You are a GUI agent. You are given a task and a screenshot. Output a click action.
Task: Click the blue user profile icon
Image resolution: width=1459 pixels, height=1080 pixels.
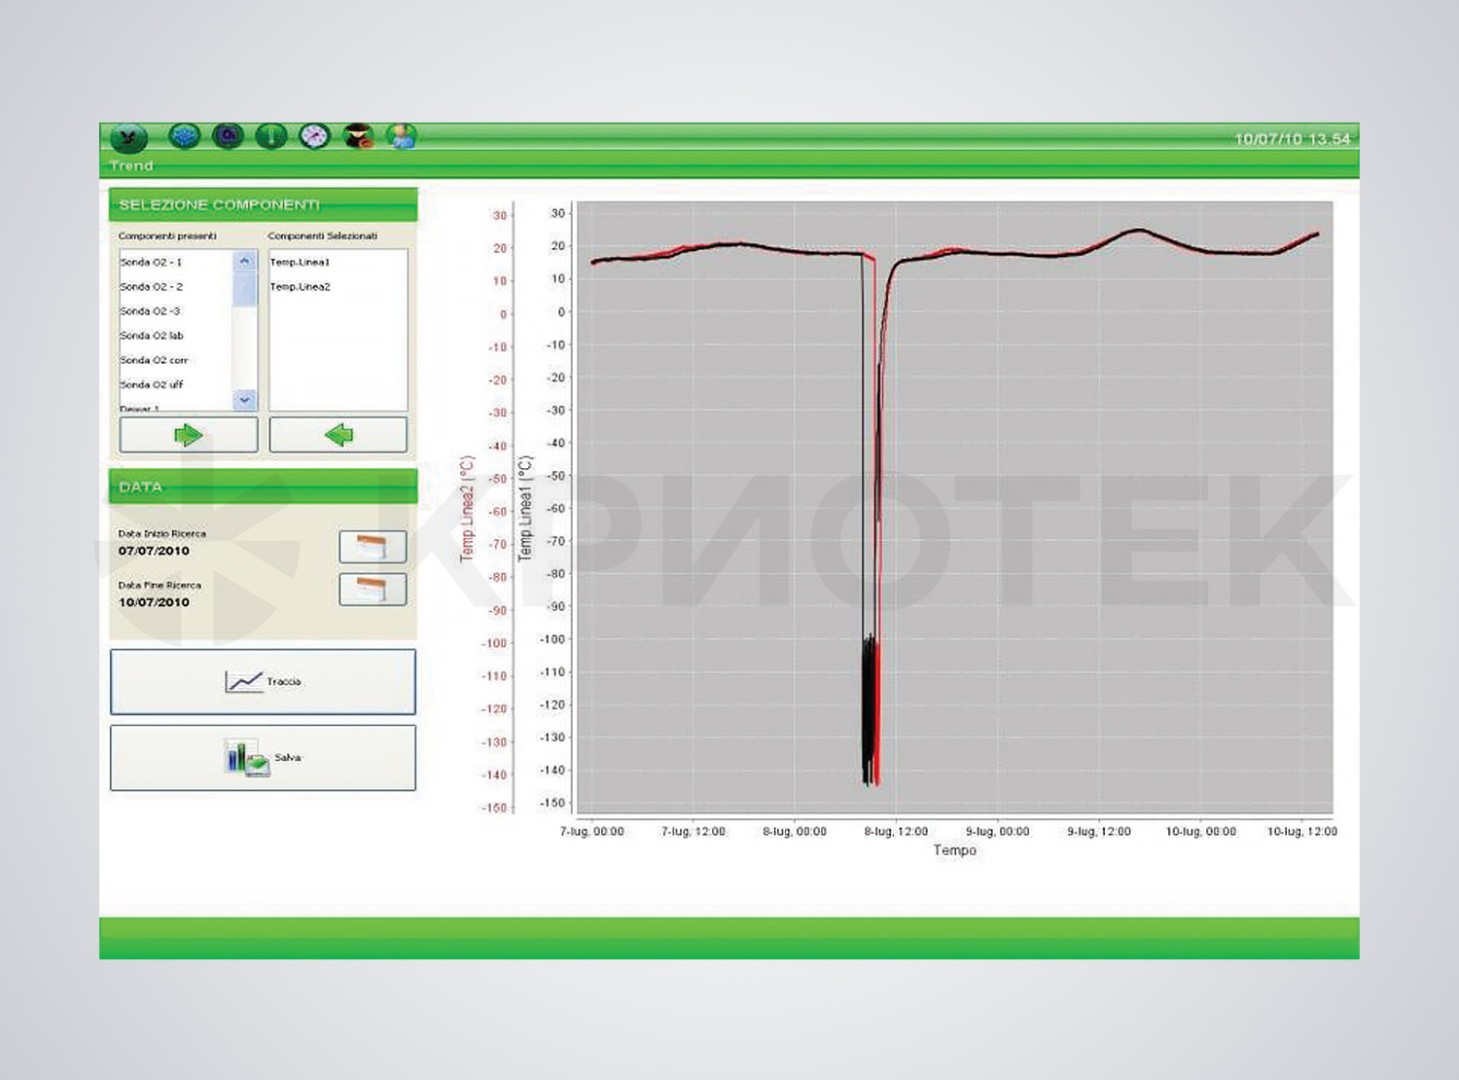coord(402,136)
